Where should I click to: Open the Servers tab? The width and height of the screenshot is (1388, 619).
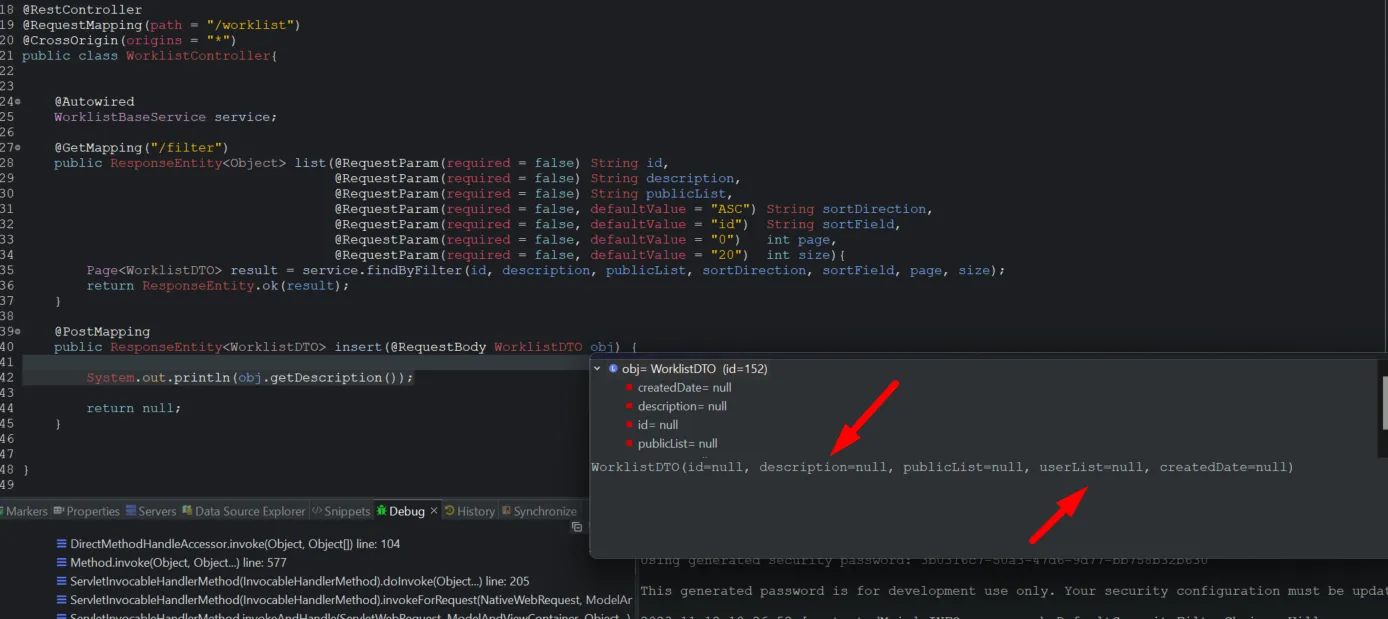(151, 511)
